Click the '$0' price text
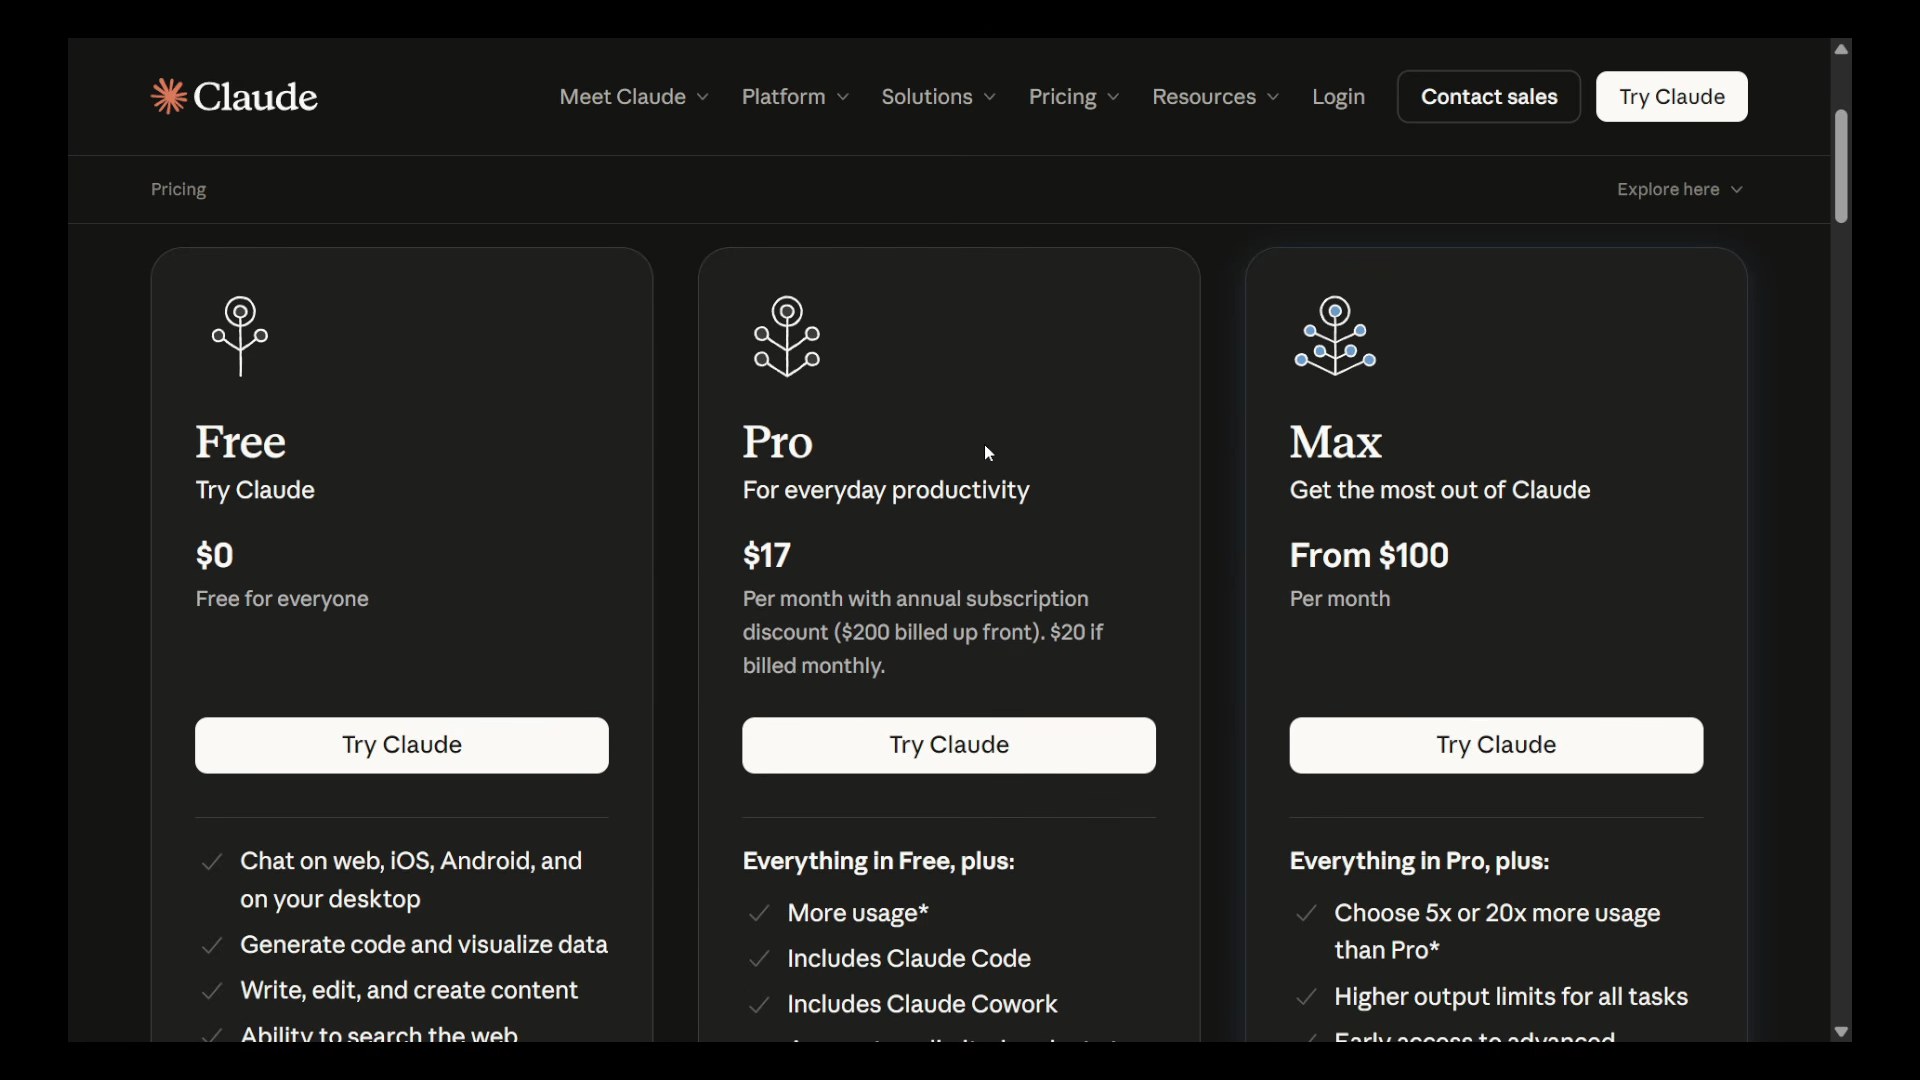Screen dimensions: 1920x1080 [x=214, y=556]
